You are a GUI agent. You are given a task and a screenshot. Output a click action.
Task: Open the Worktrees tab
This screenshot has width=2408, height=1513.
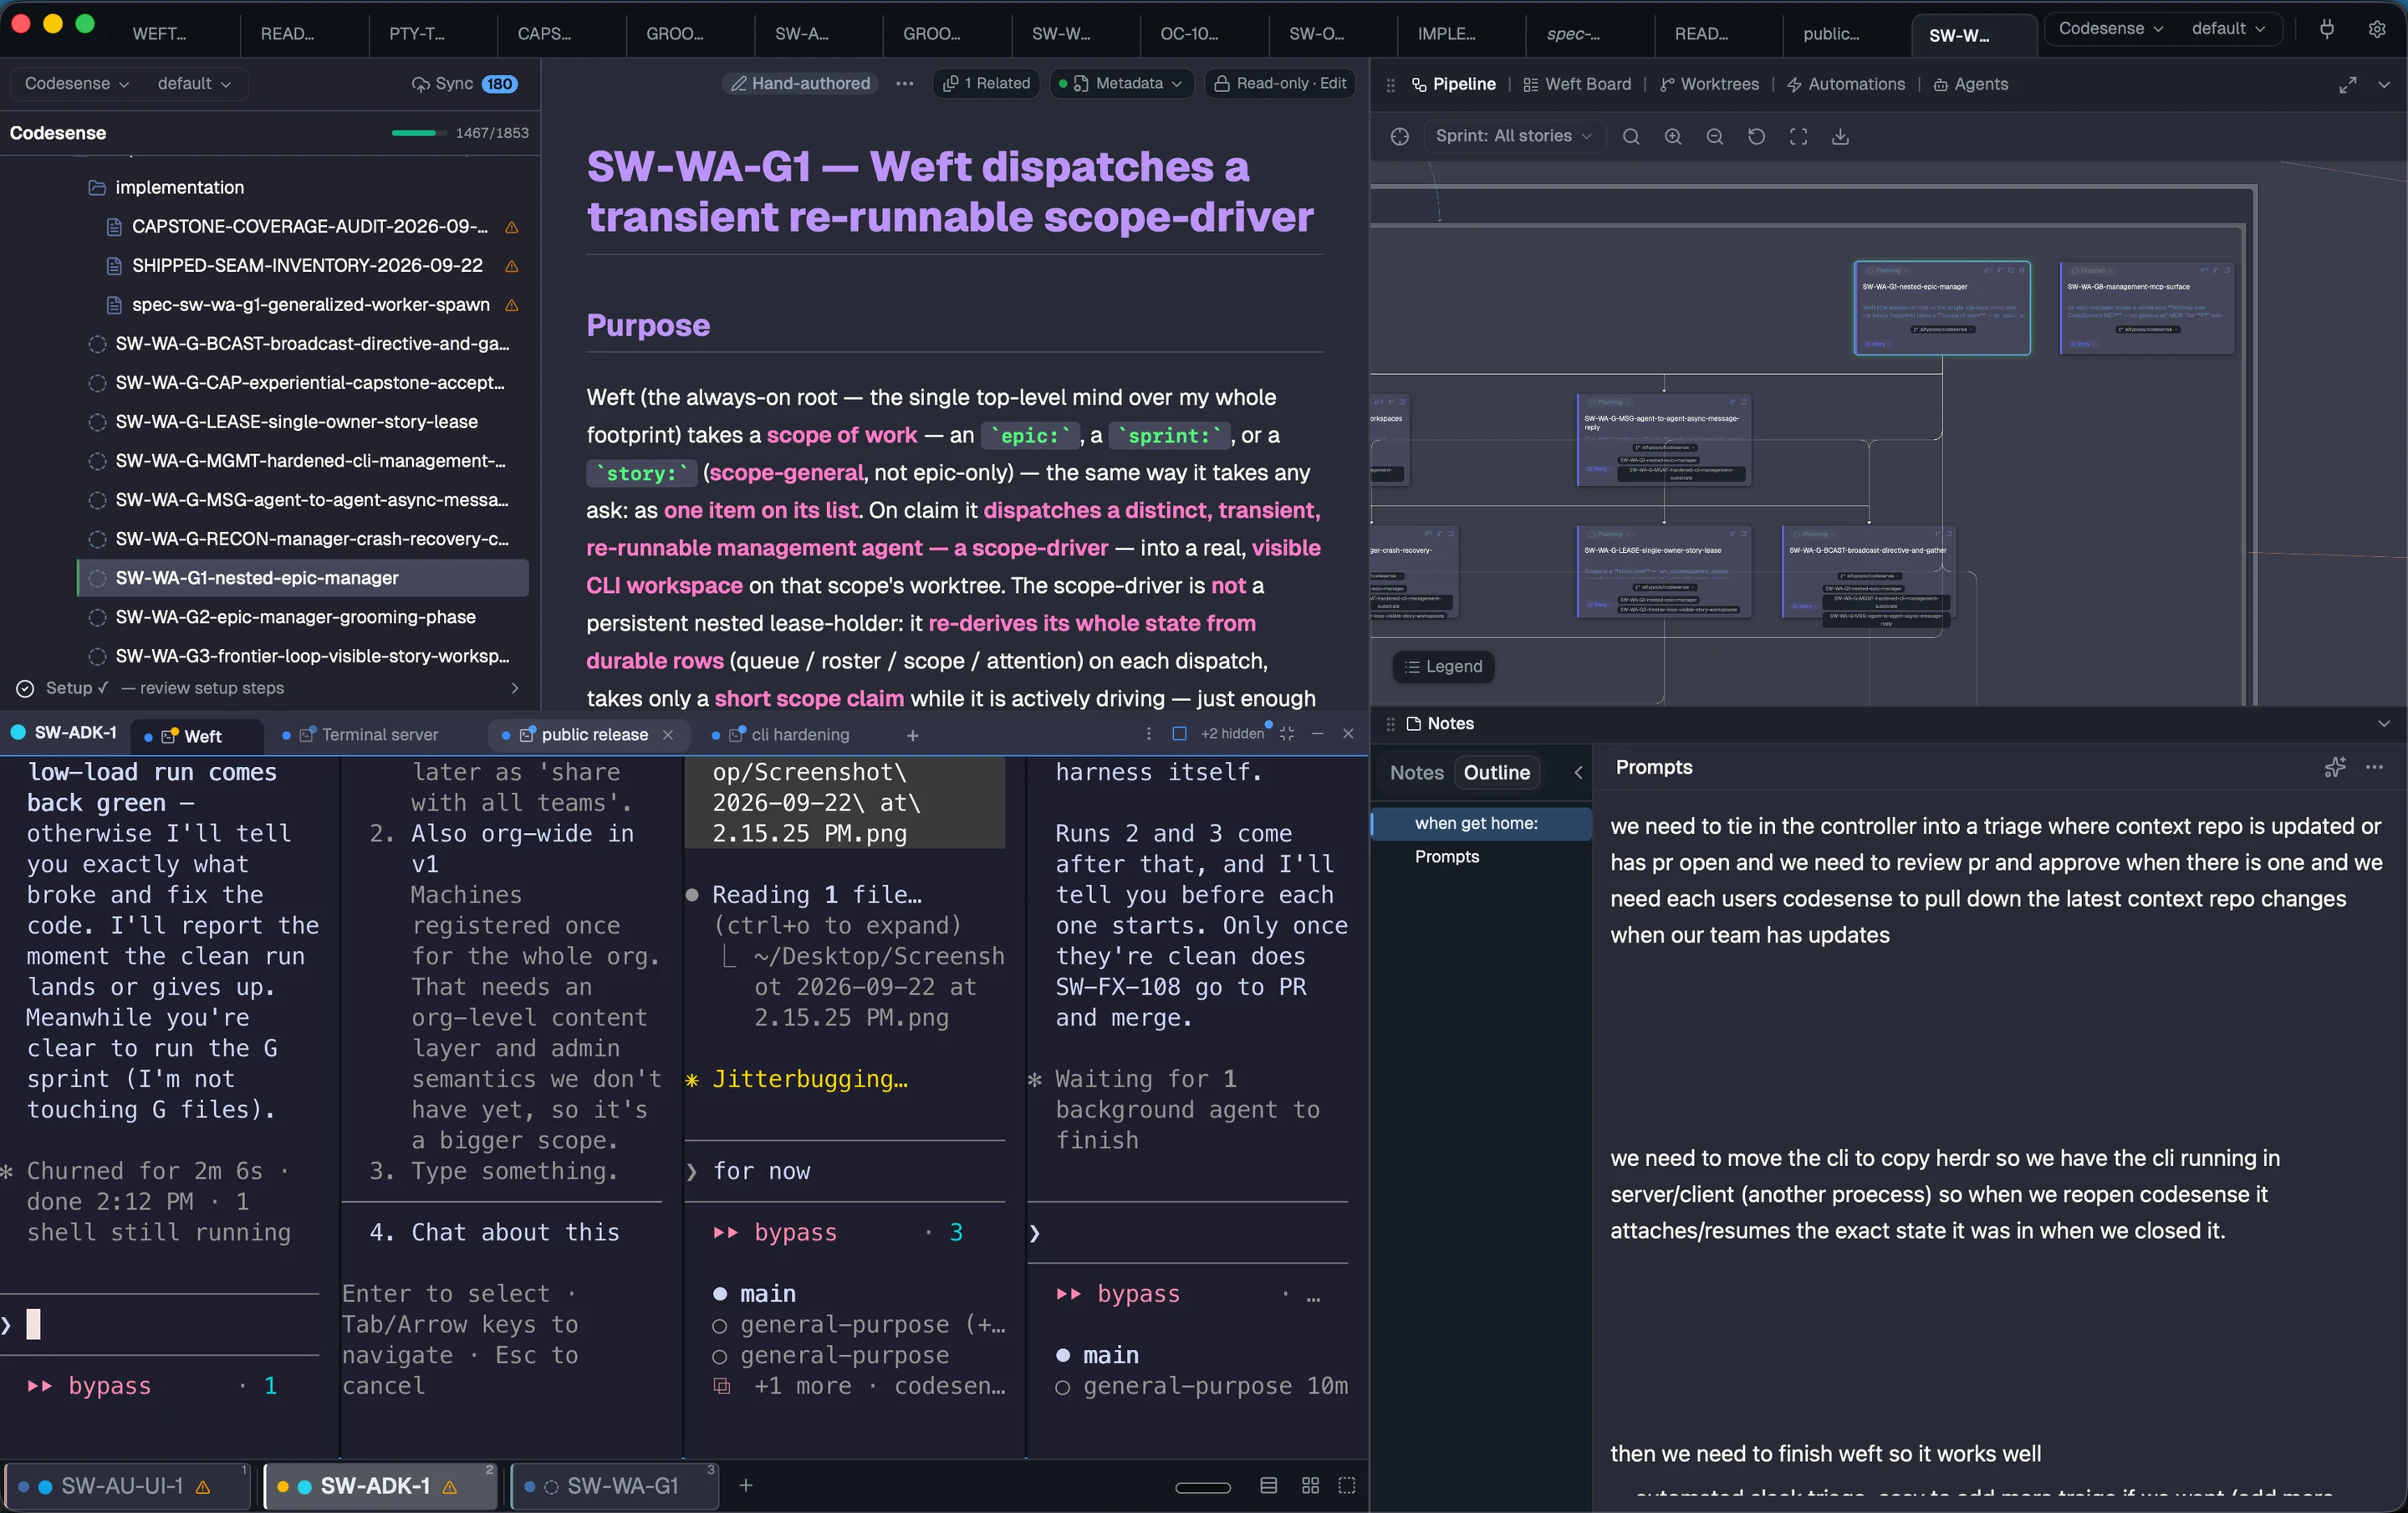1709,85
